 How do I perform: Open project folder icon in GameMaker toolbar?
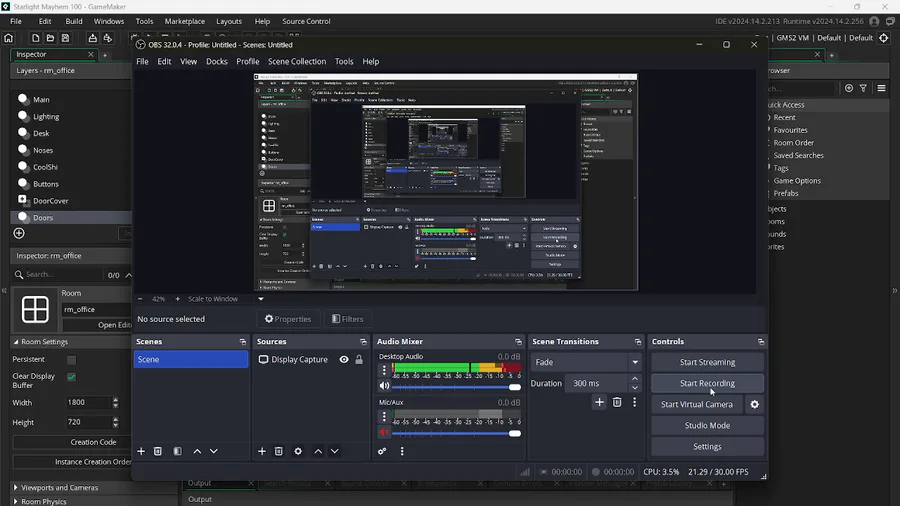pyautogui.click(x=51, y=38)
